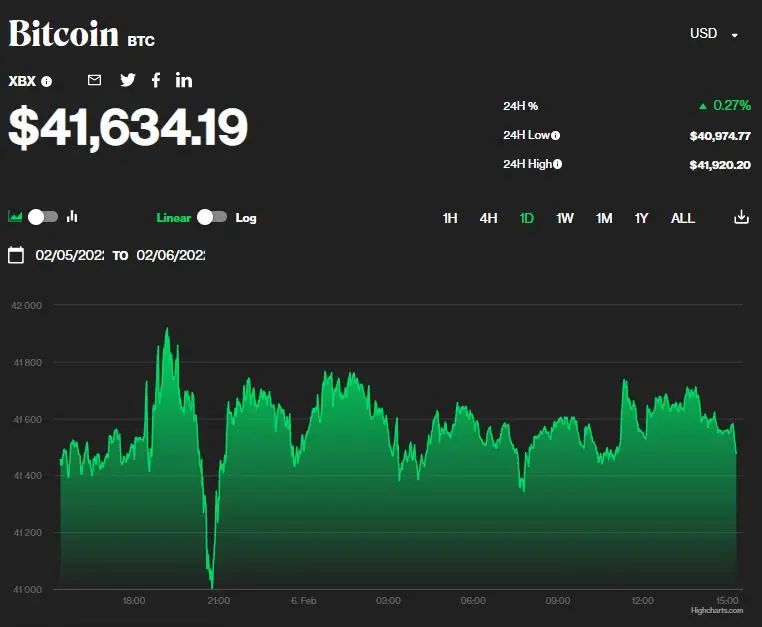
Task: Open XBX info tooltip icon
Action: click(x=47, y=81)
